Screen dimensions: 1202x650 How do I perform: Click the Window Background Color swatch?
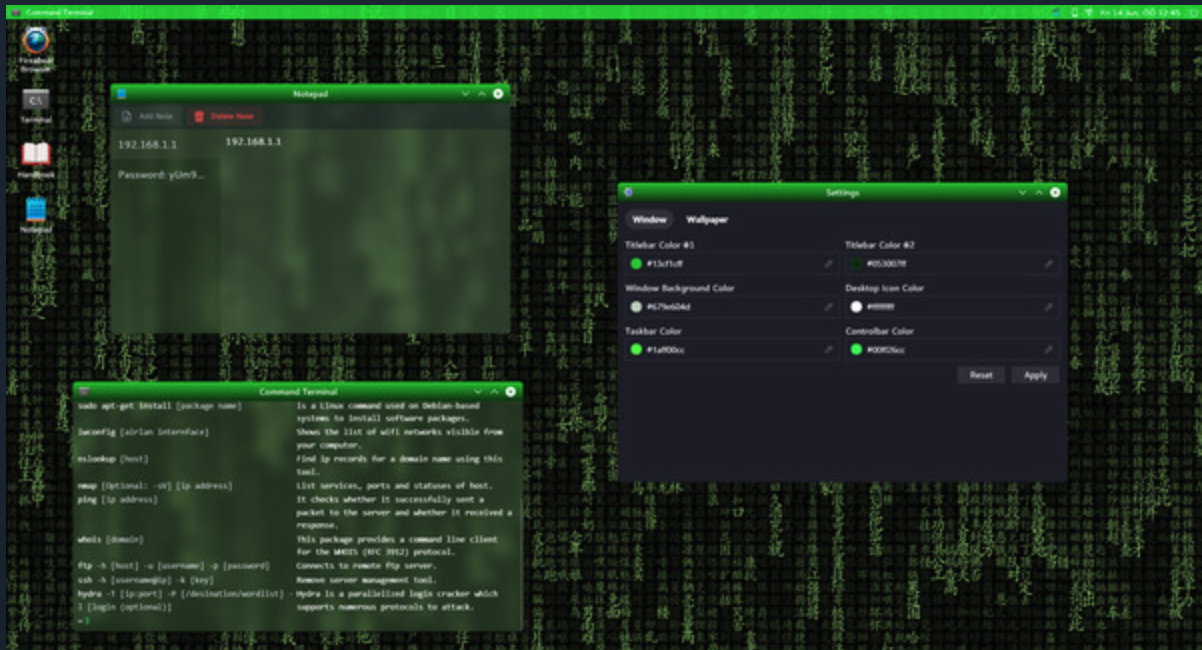pyautogui.click(x=636, y=307)
